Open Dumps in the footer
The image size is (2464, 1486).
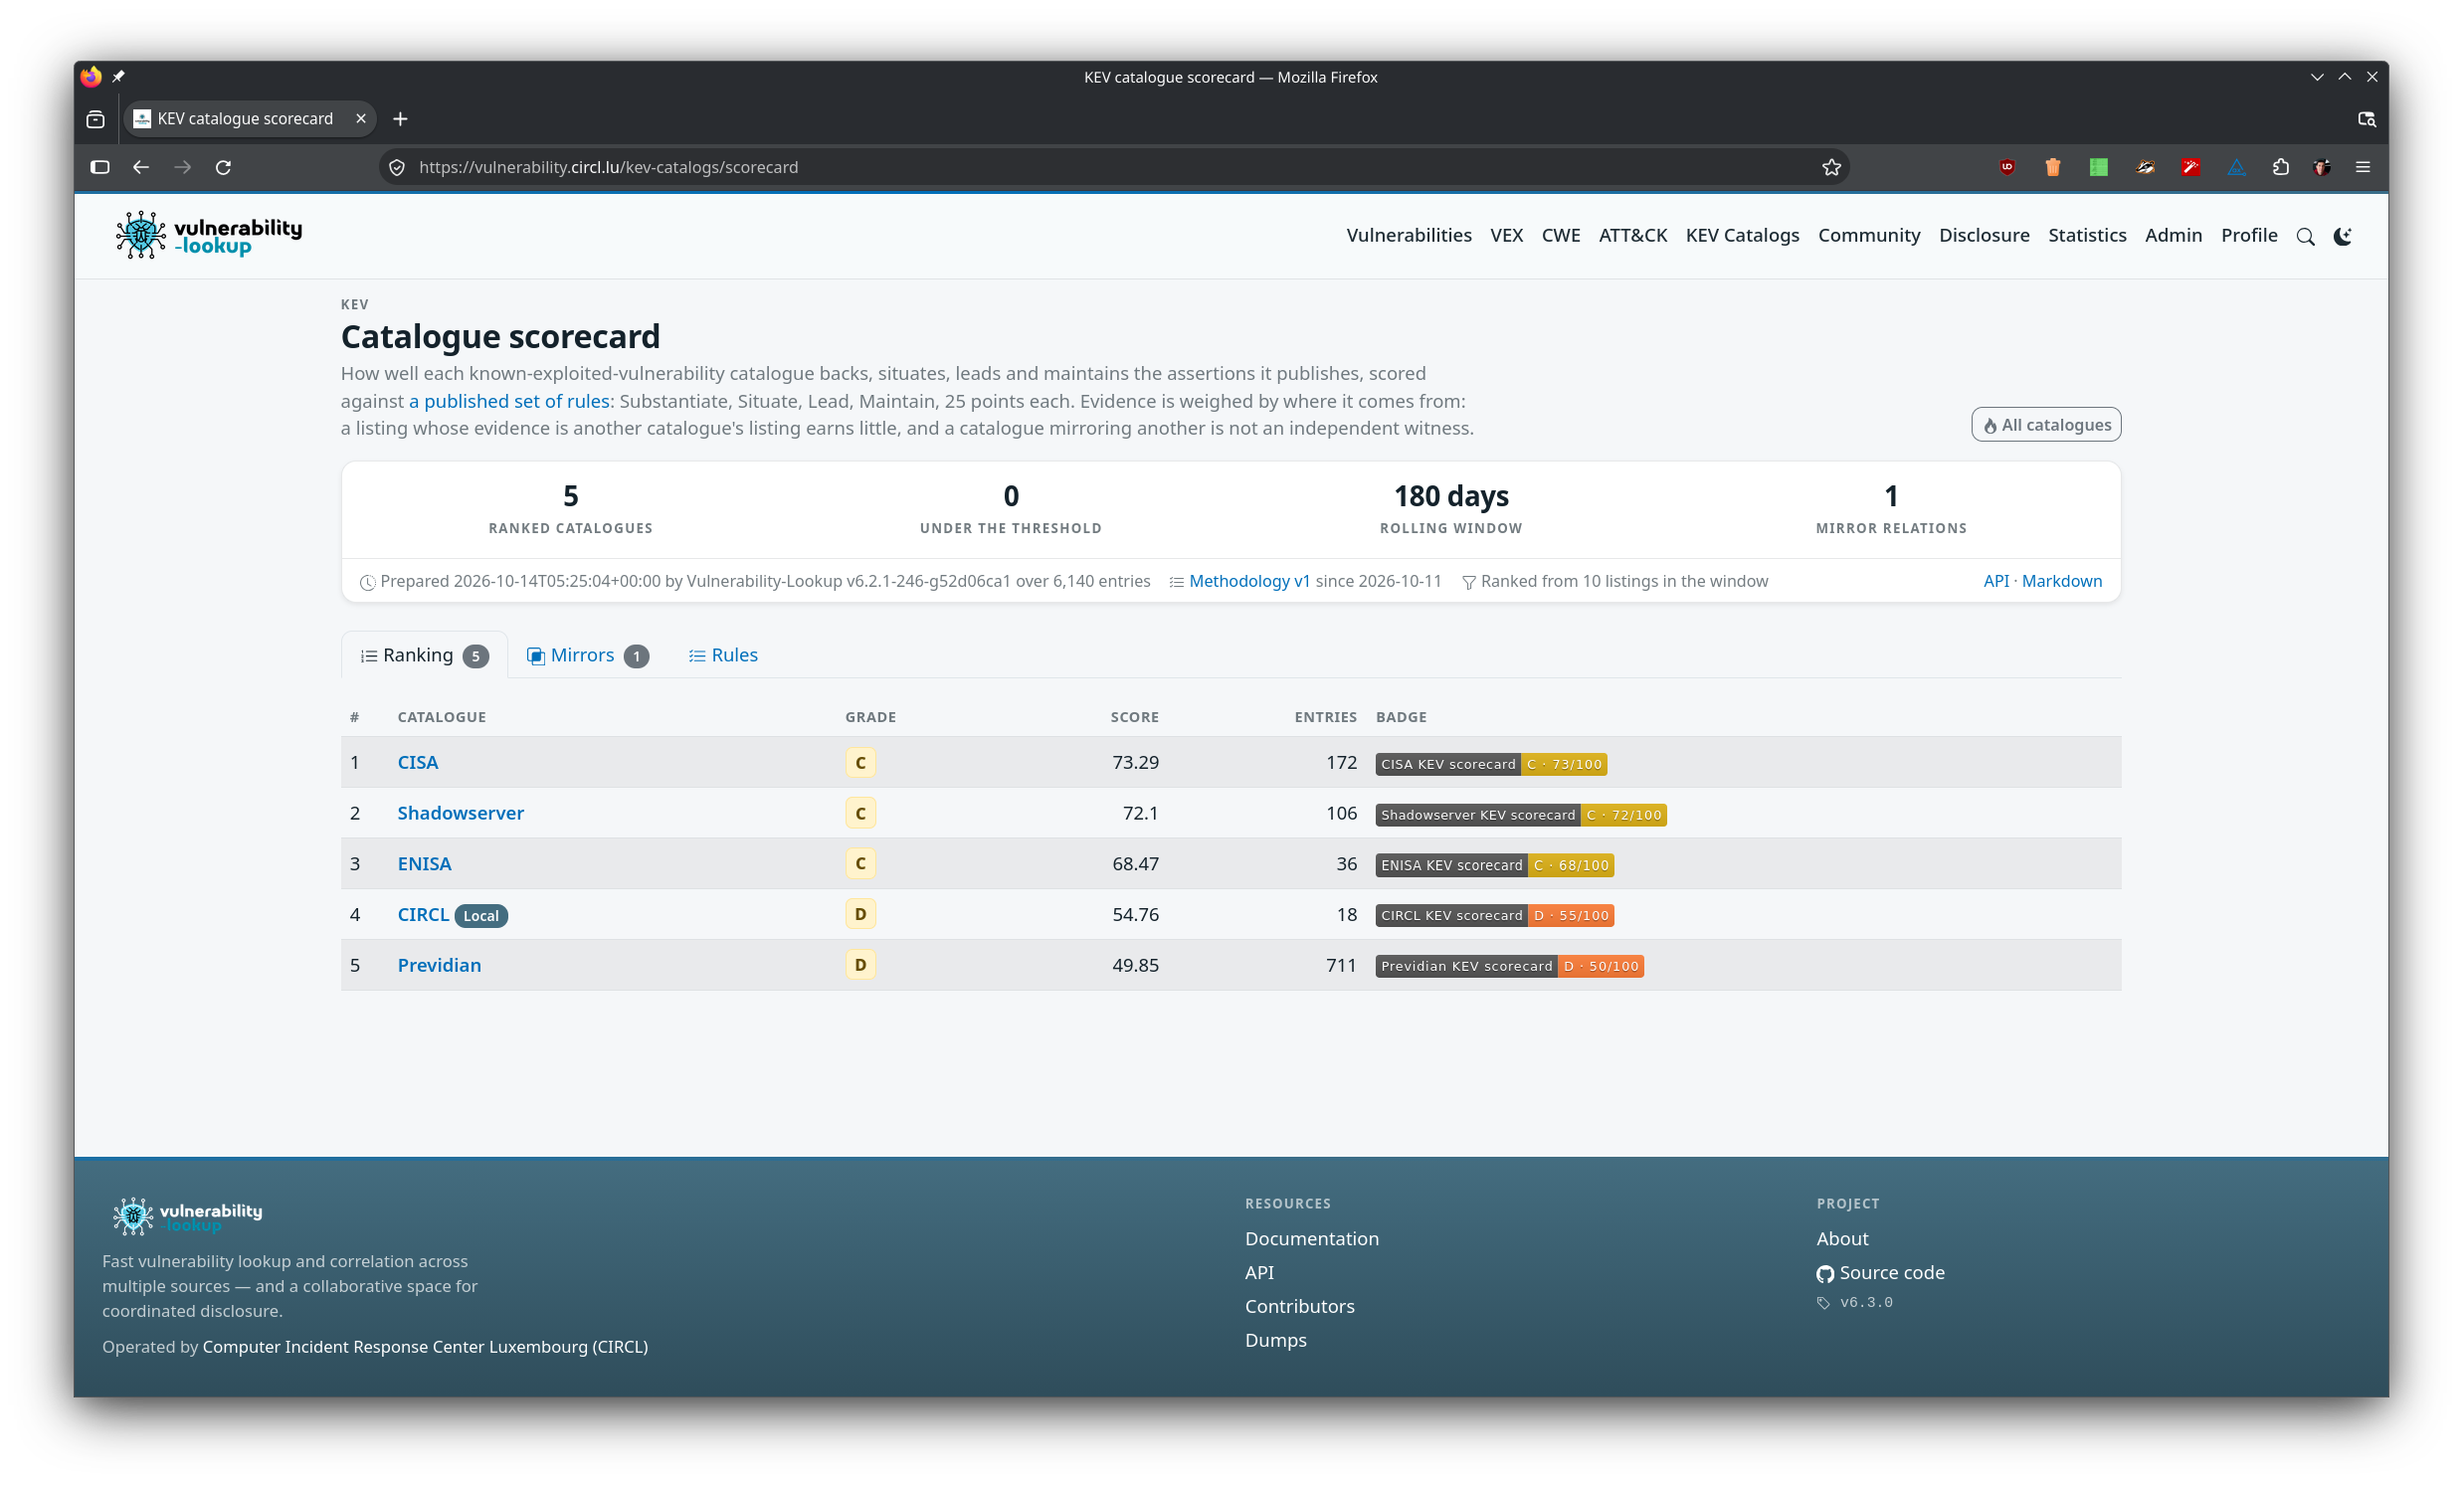click(x=1275, y=1340)
